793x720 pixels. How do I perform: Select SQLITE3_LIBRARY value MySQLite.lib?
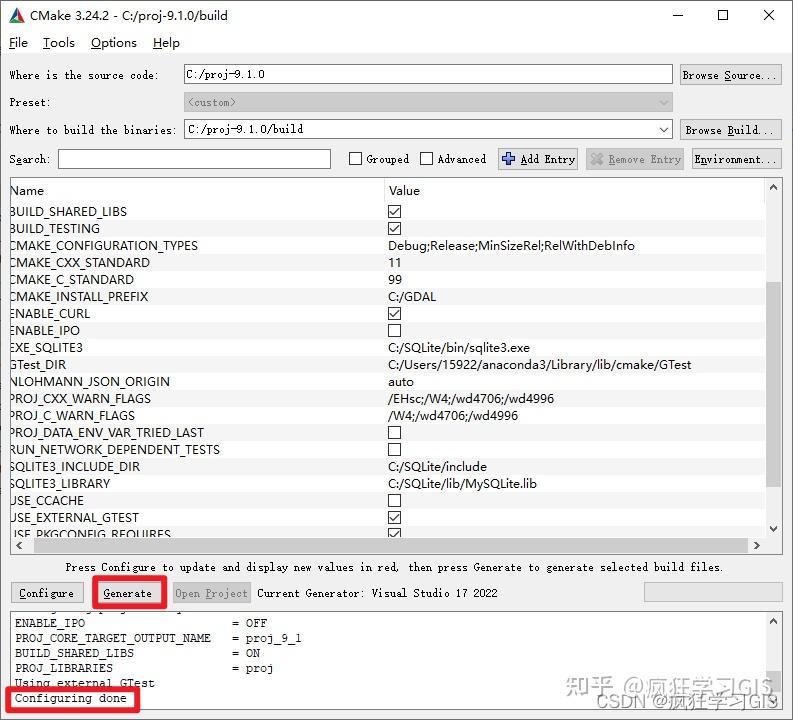tap(462, 484)
